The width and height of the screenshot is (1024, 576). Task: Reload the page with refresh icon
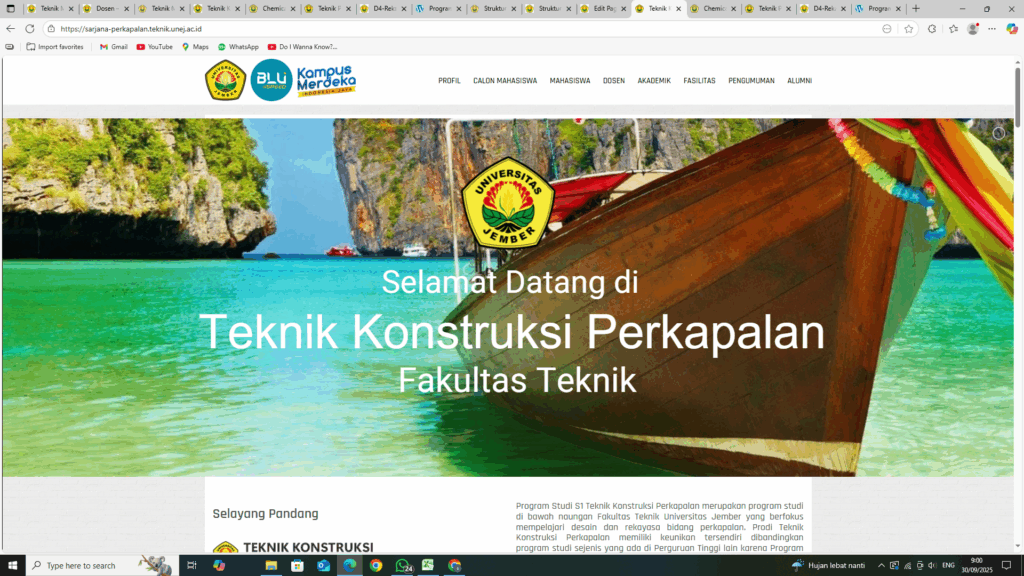pyautogui.click(x=29, y=29)
